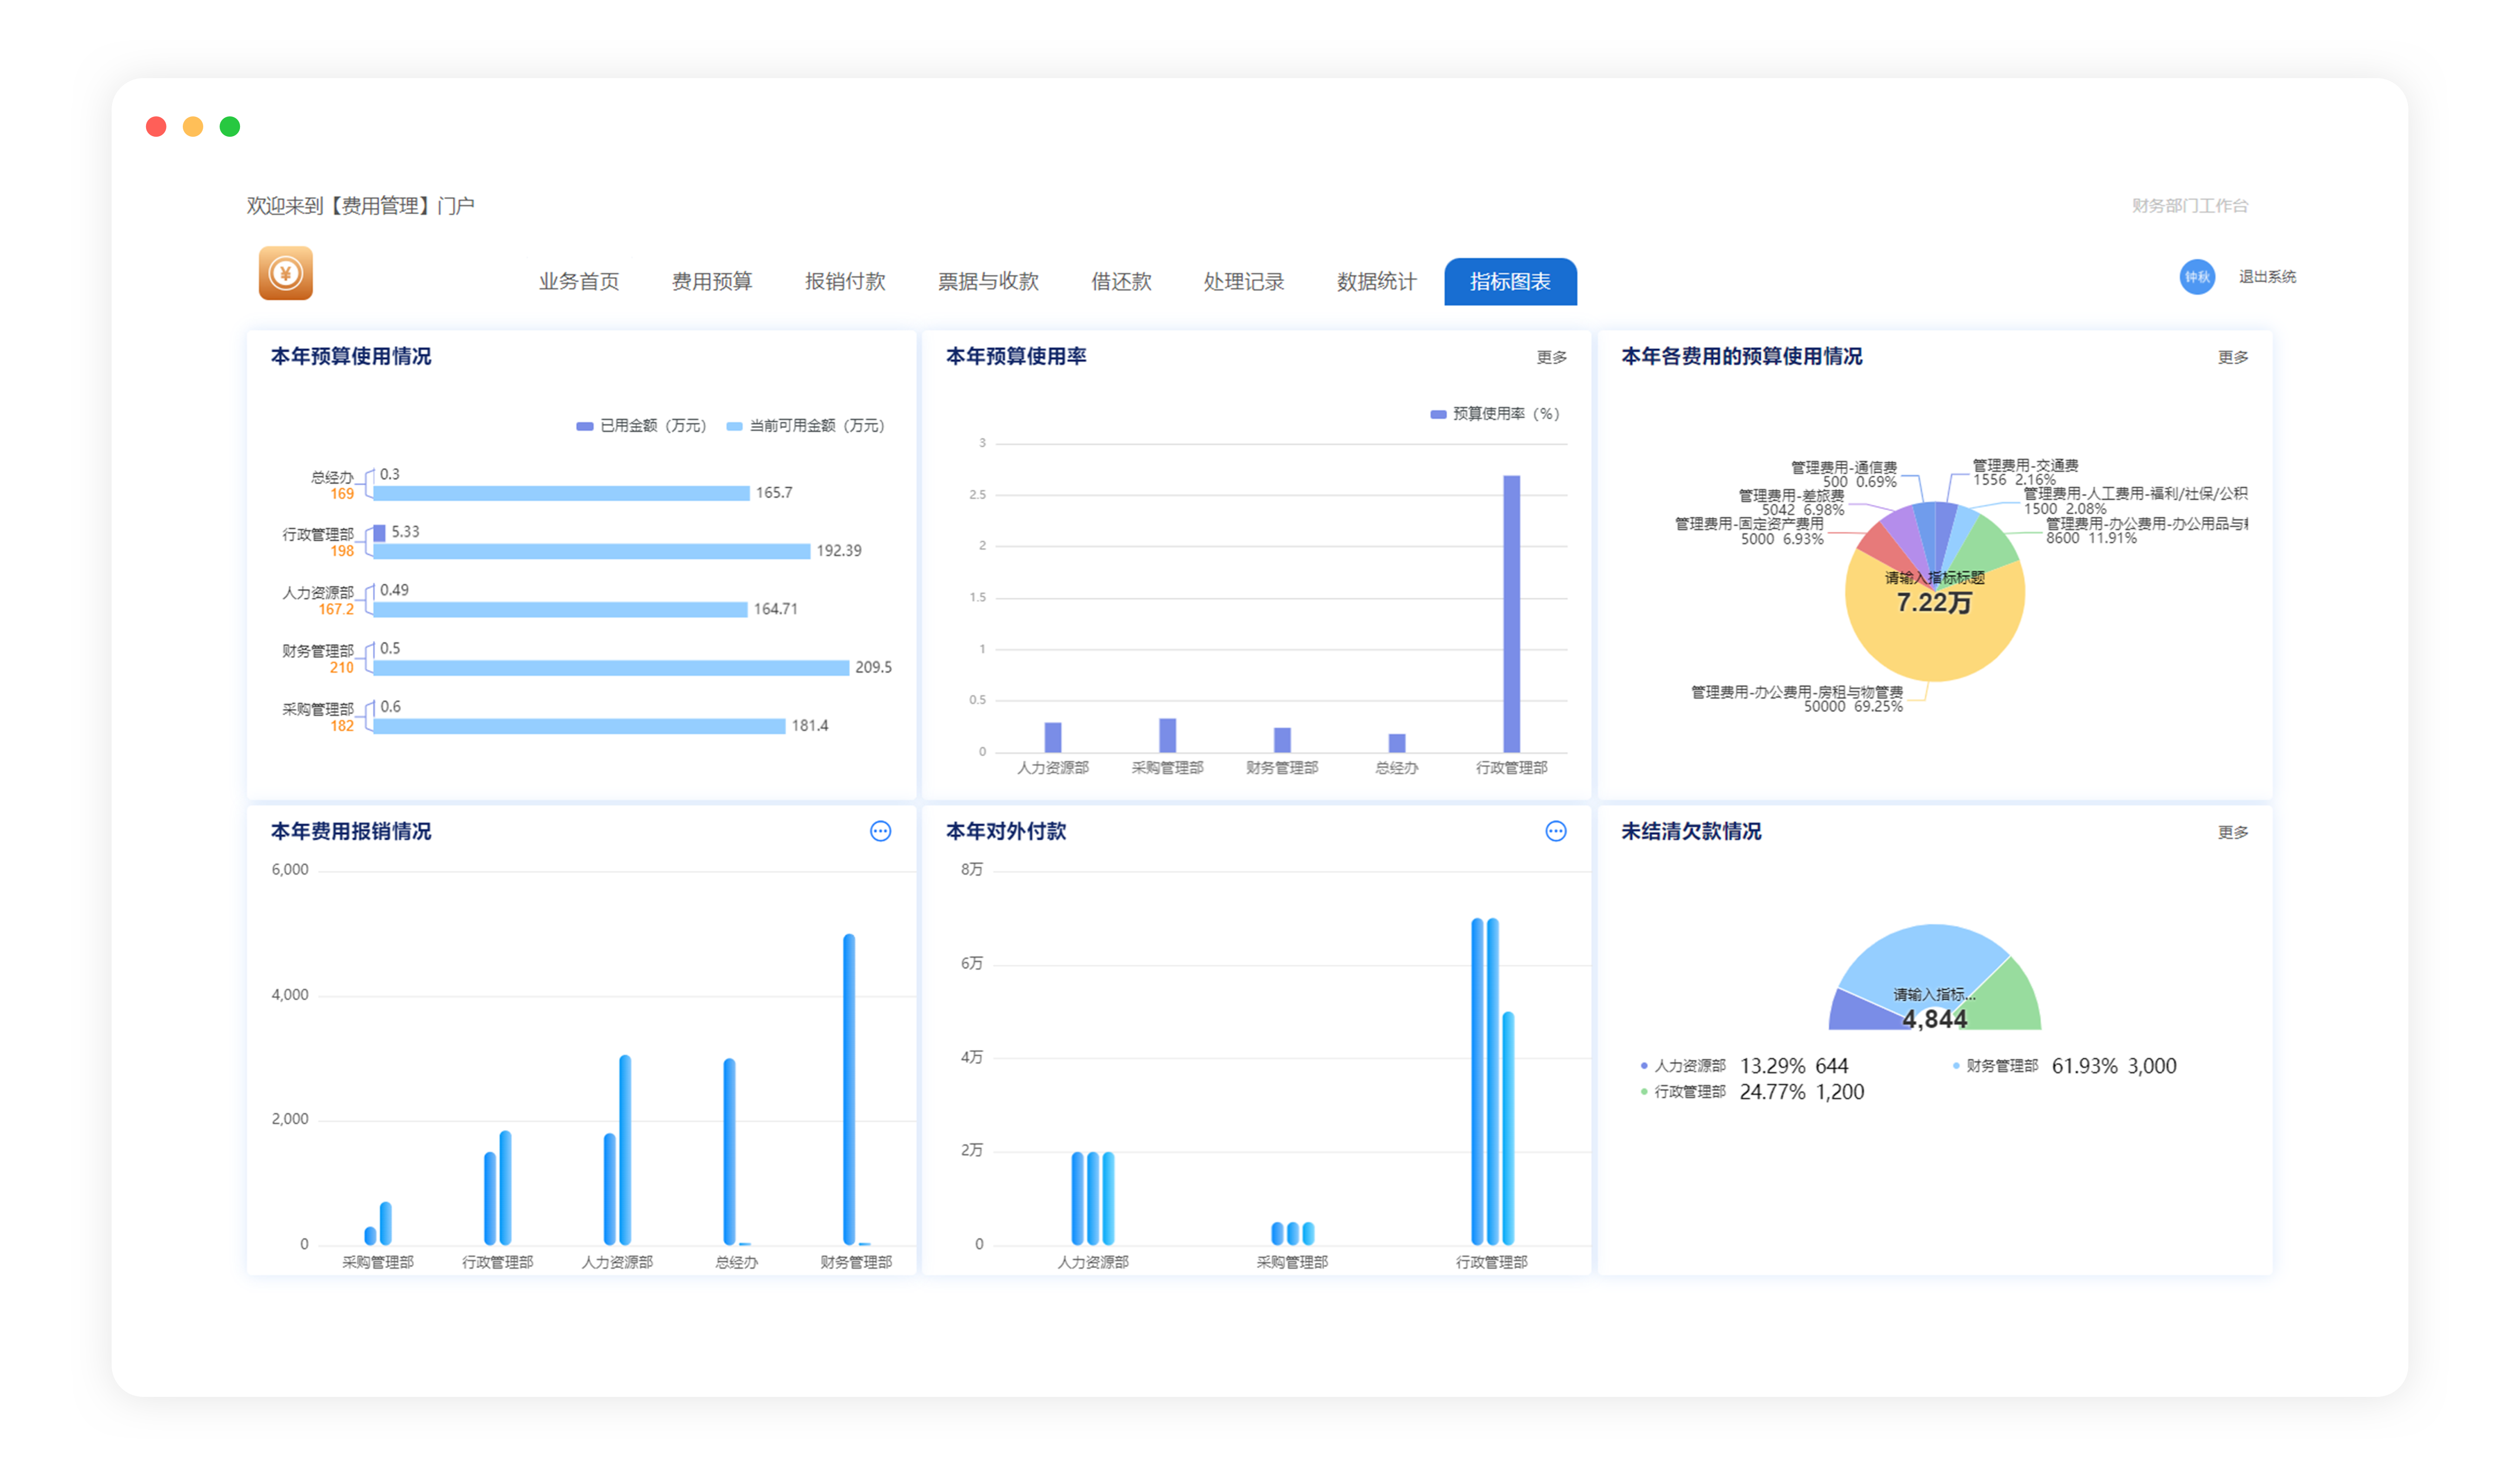Screen dimensions: 2520x1475
Task: Toggle the 当前可用金额（万元） legend series
Action: (806, 426)
